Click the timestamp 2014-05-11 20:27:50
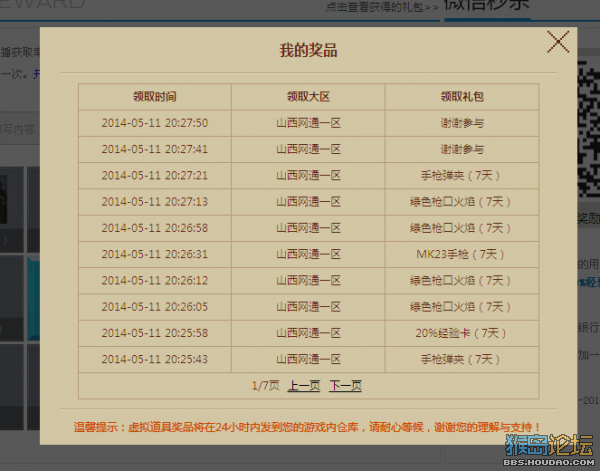 [x=155, y=123]
